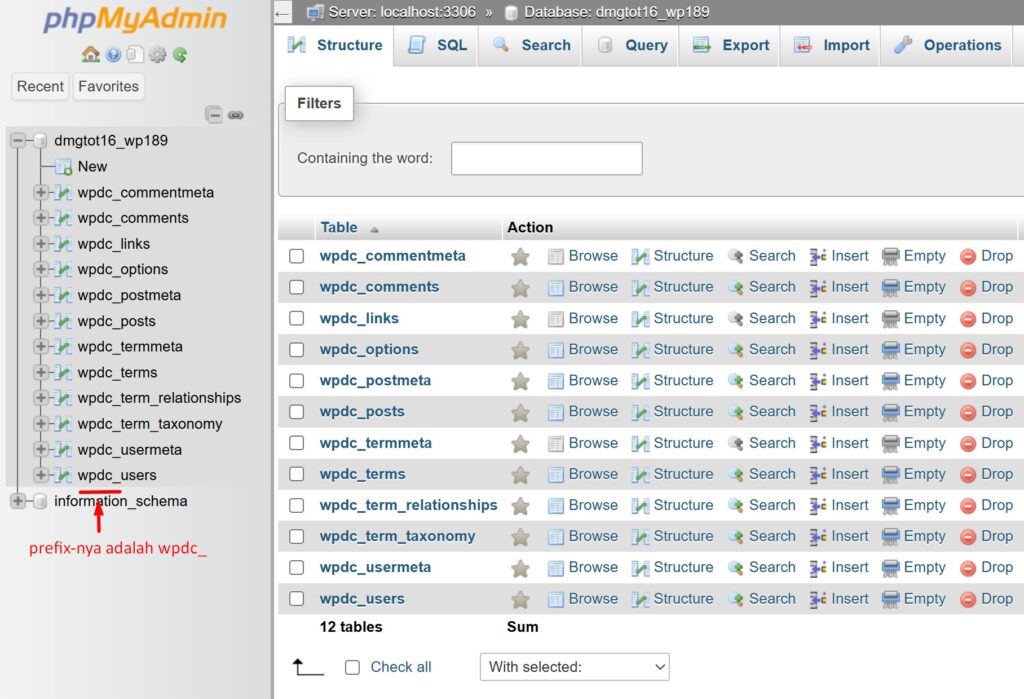The image size is (1024, 699).
Task: Click the favorite star for wpdc_options
Action: coord(520,350)
